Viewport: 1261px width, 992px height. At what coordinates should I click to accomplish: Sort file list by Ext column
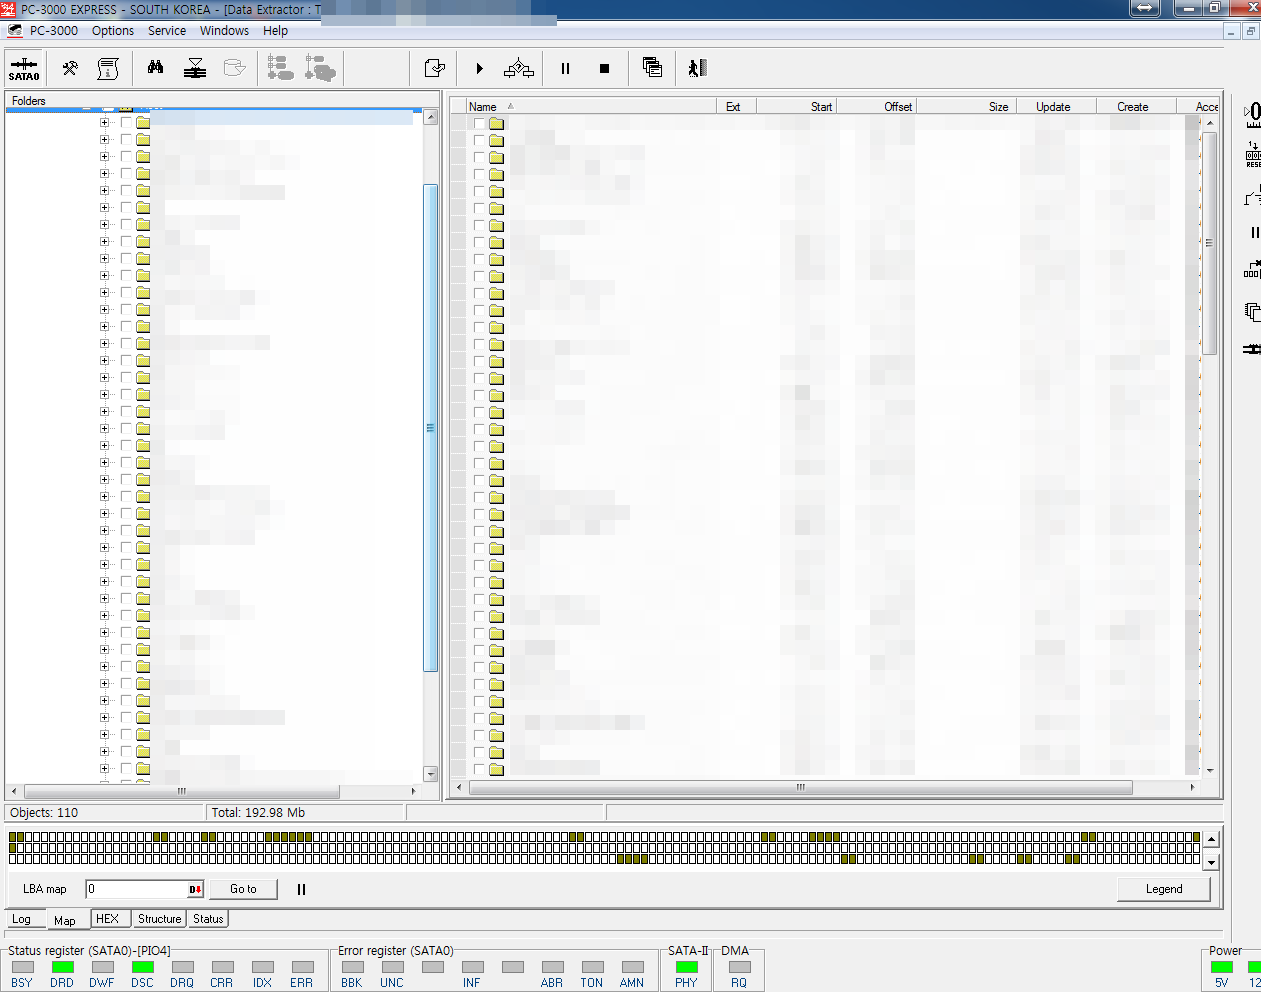[x=736, y=106]
